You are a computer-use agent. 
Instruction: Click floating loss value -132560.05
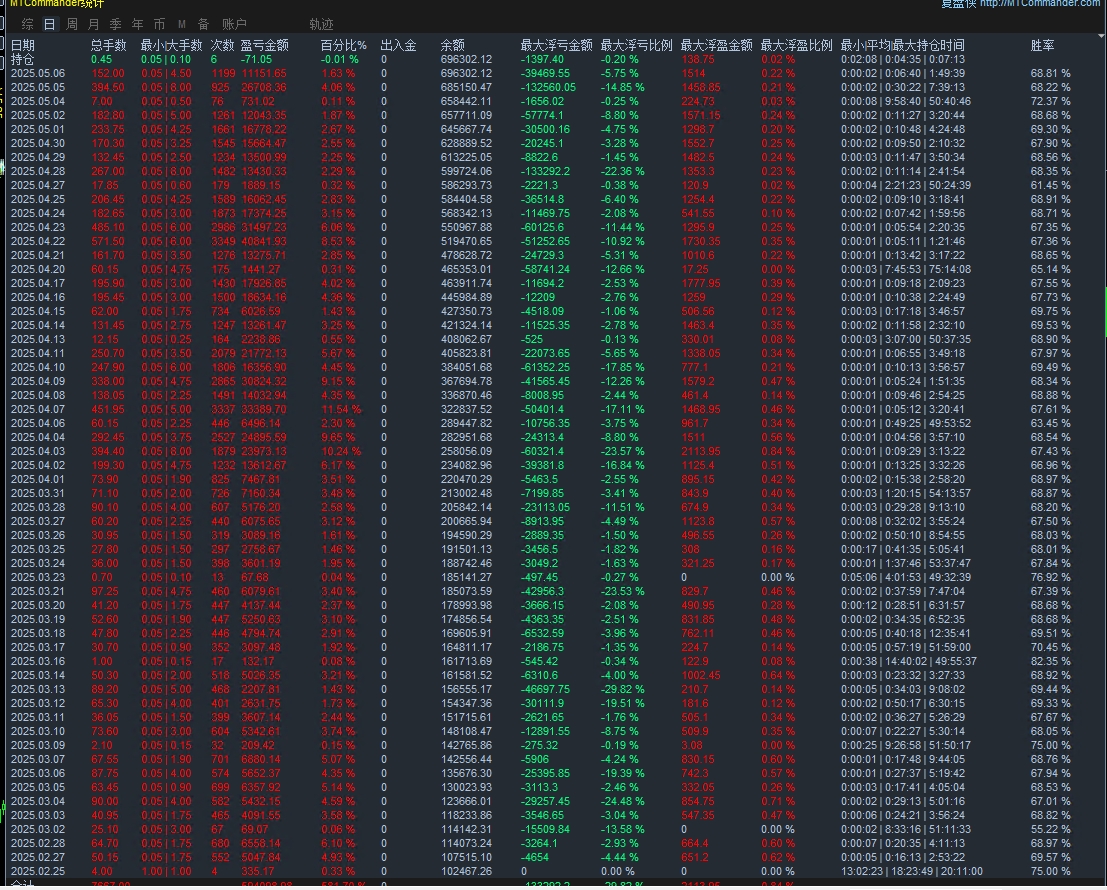(x=548, y=88)
